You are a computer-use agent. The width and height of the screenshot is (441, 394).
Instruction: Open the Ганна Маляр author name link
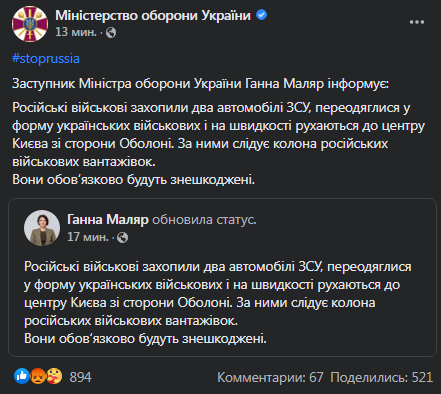[108, 220]
